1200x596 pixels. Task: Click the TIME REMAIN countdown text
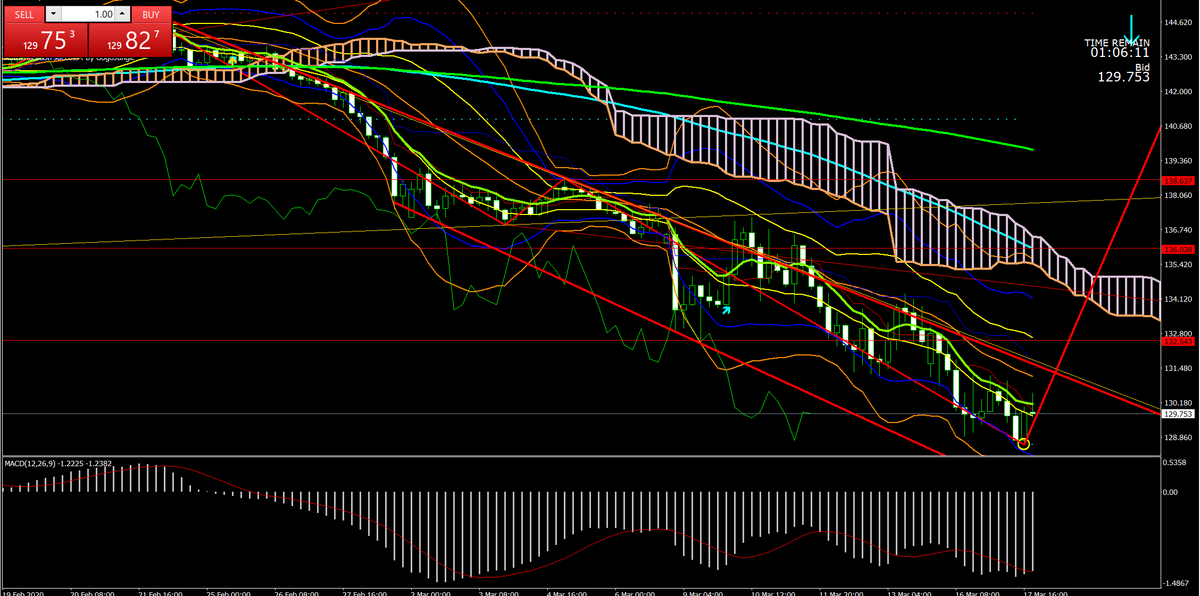pyautogui.click(x=1117, y=43)
